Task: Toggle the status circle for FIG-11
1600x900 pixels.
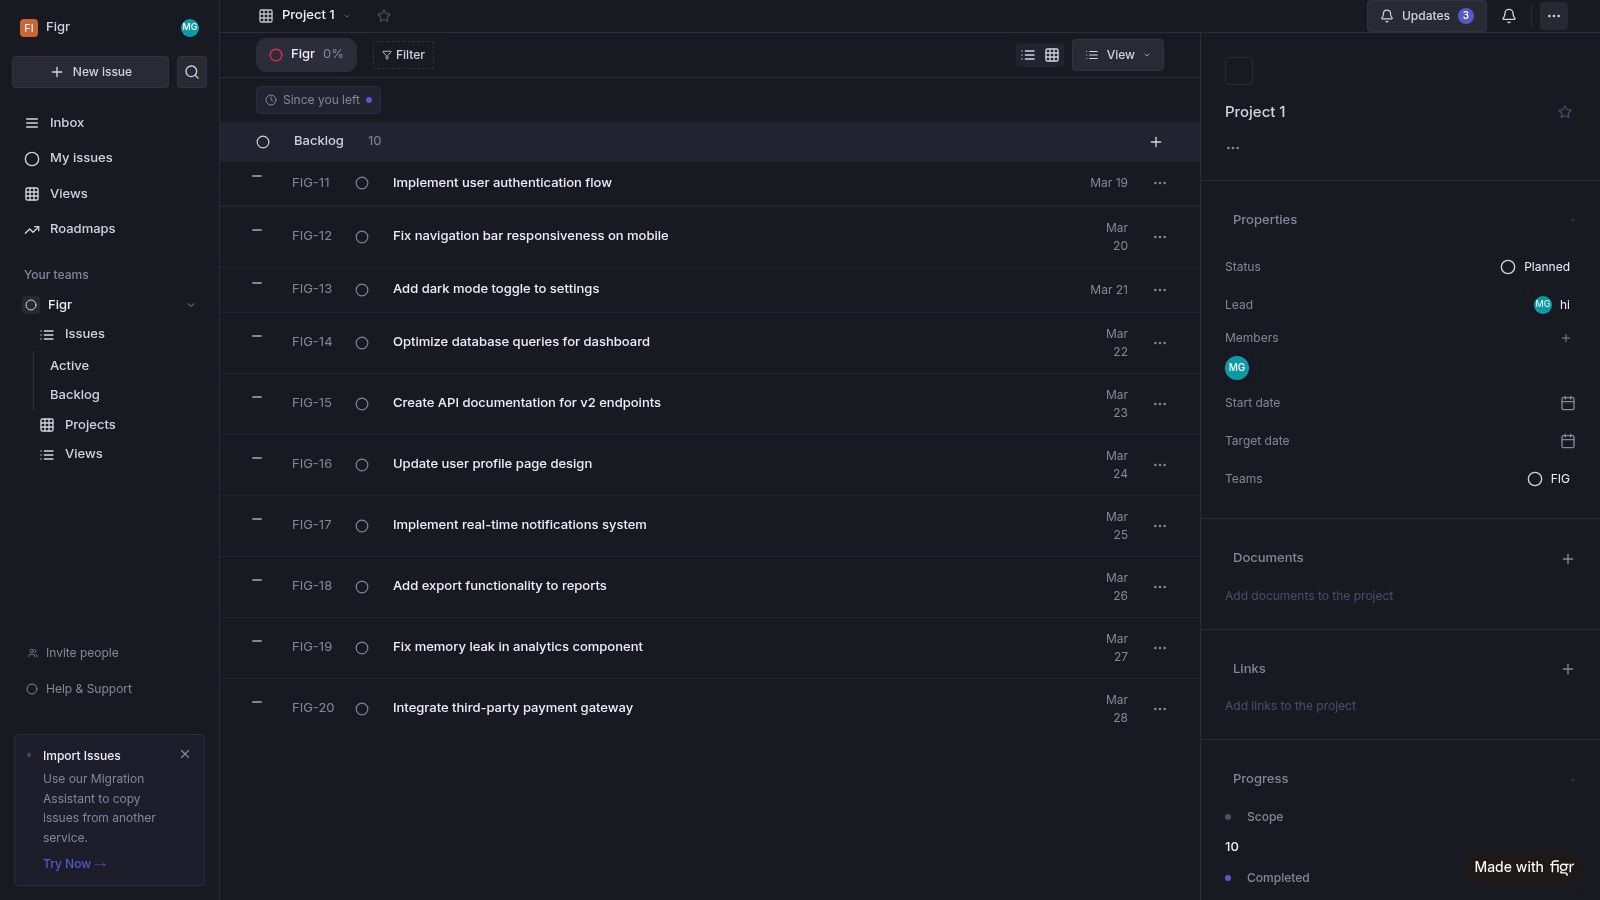Action: 361,183
